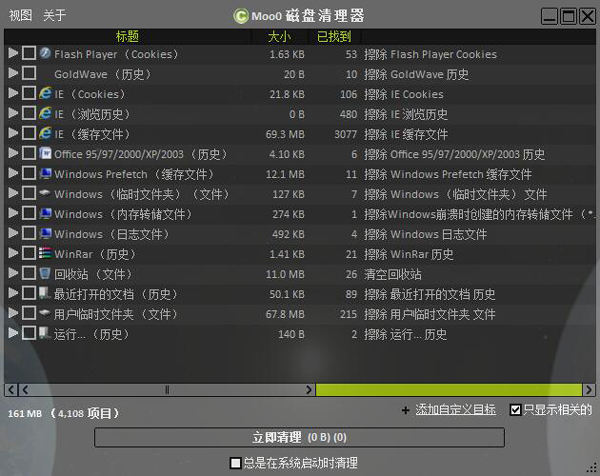Enable 总是在系统启动时清理 checkbox
This screenshot has height=476, width=600.
[236, 463]
